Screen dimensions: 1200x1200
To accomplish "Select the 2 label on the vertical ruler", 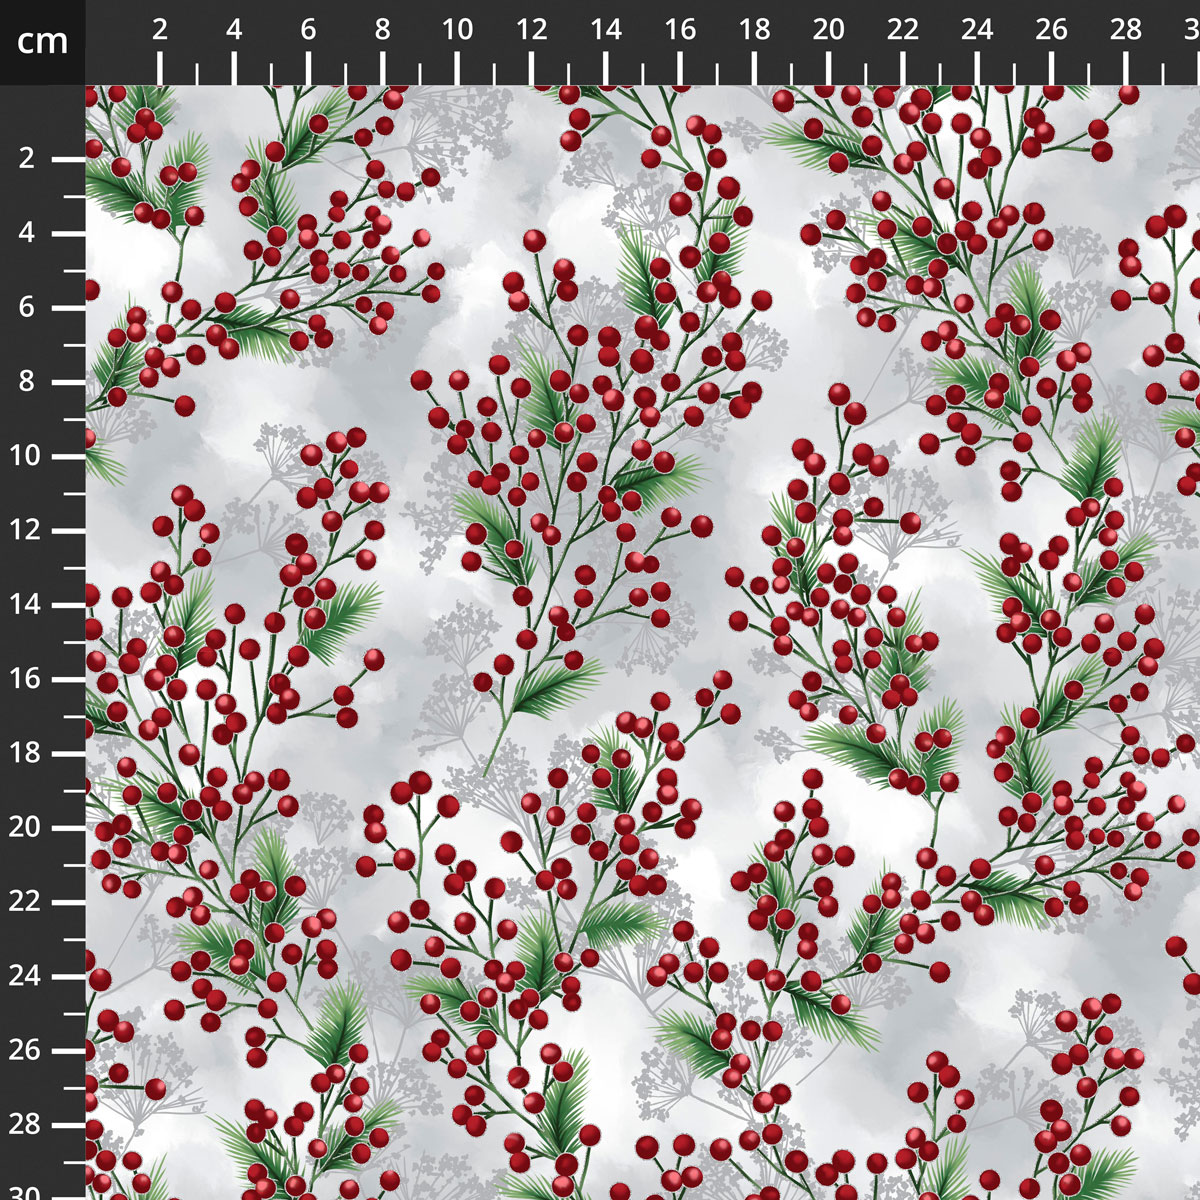I will (x=26, y=159).
